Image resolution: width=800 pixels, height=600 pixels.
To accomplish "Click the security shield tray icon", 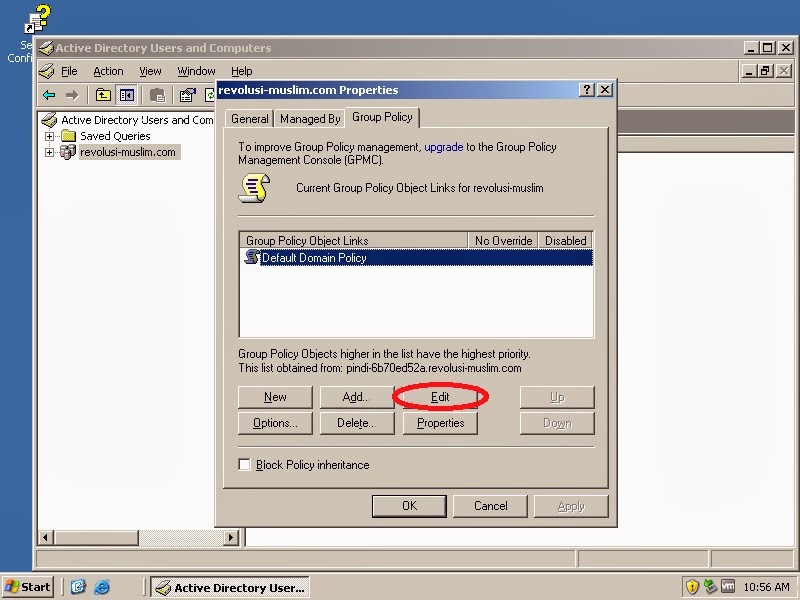I will (x=692, y=587).
